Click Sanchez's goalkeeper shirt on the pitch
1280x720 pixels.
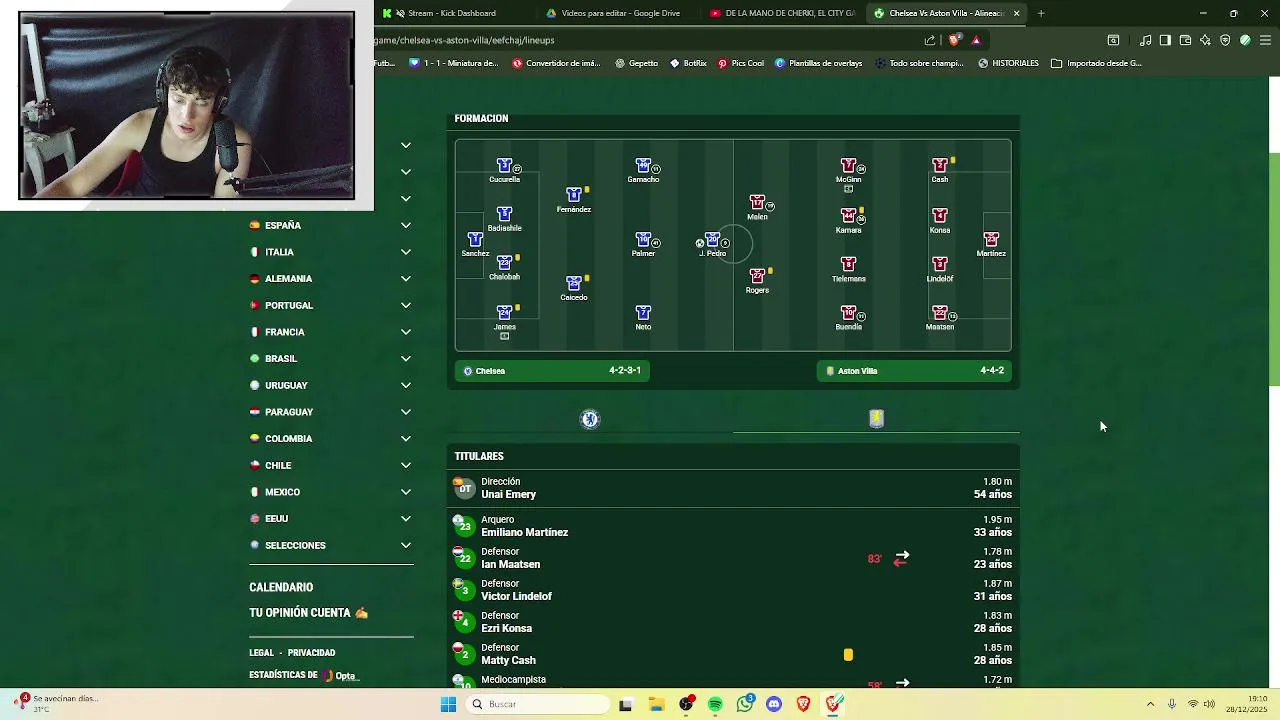[475, 240]
